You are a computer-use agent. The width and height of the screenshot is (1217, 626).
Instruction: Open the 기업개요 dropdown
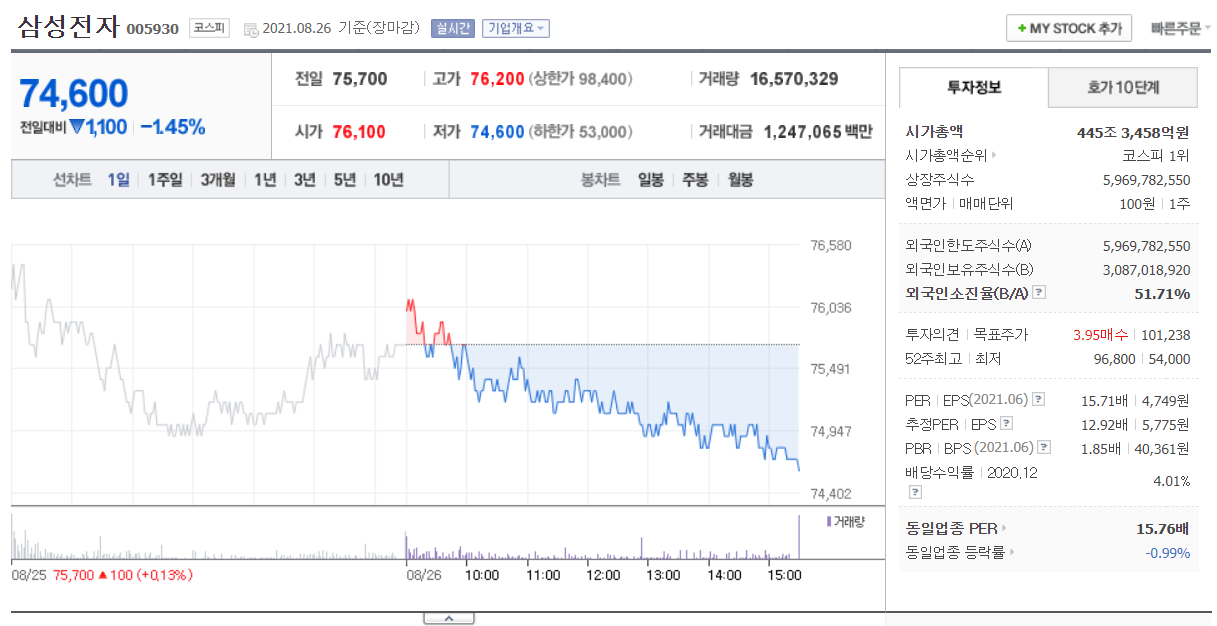515,29
